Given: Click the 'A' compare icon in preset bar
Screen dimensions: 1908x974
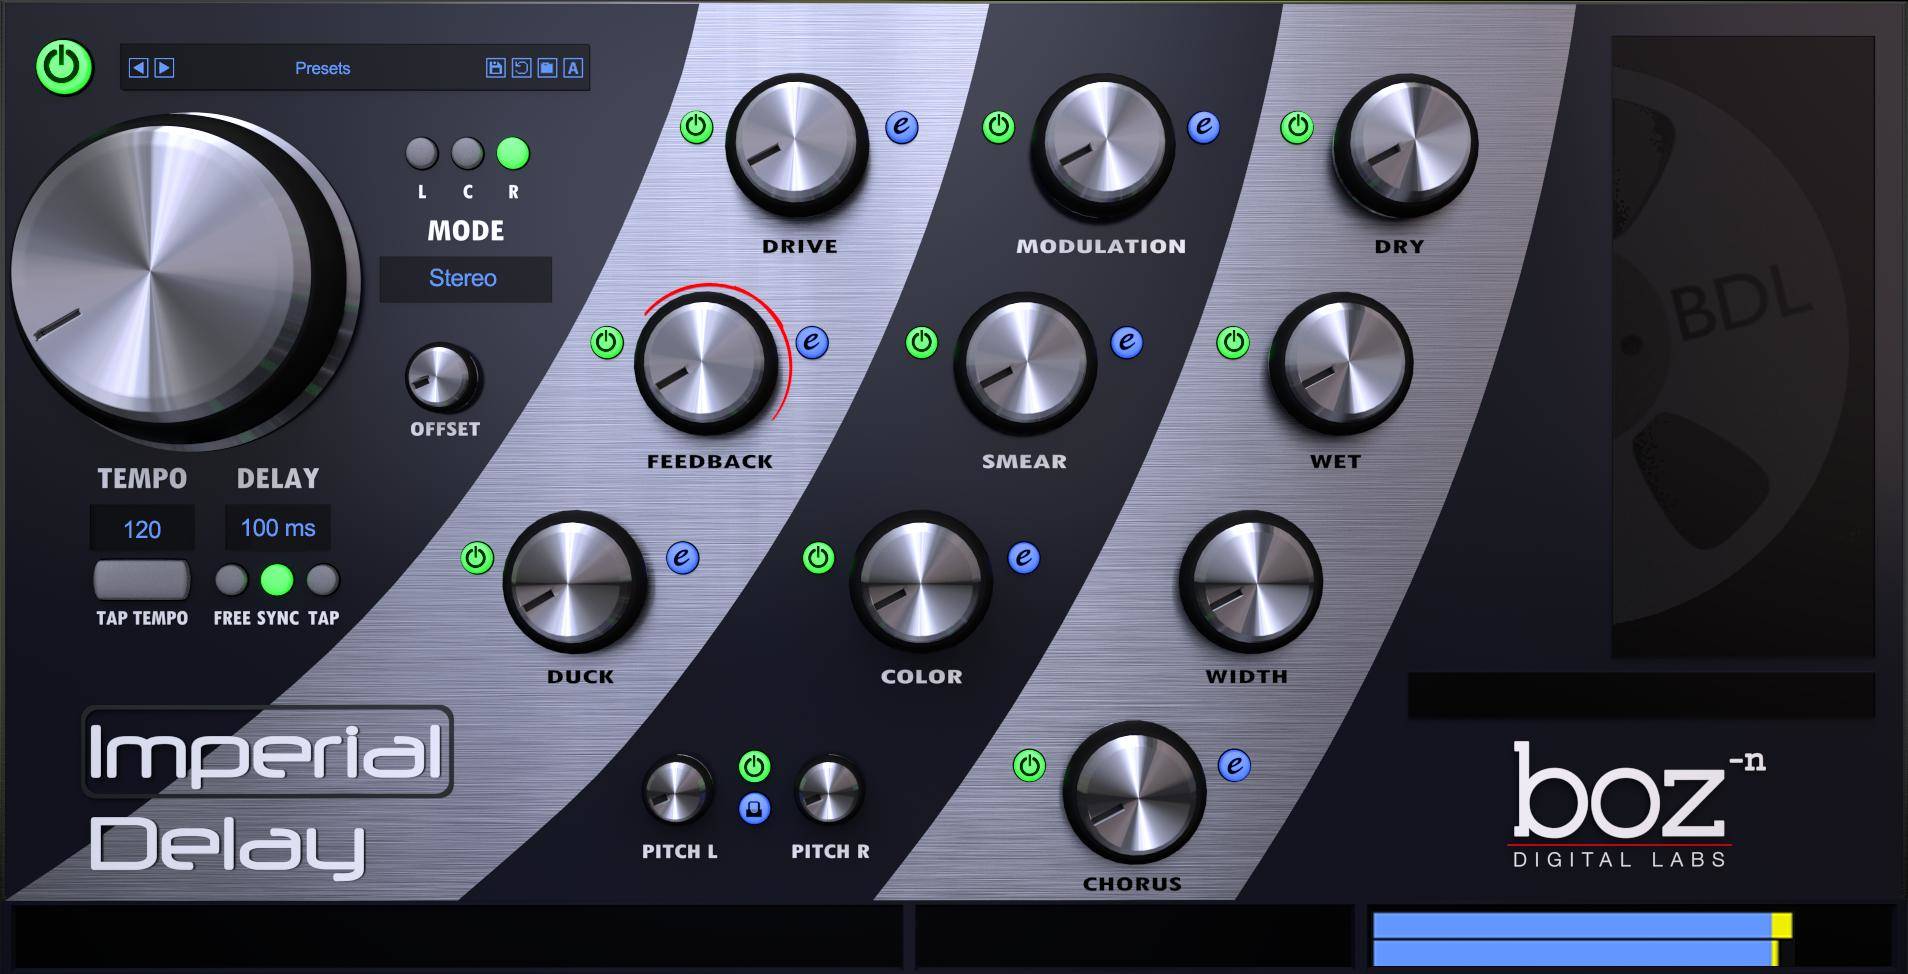Looking at the screenshot, I should [x=573, y=68].
